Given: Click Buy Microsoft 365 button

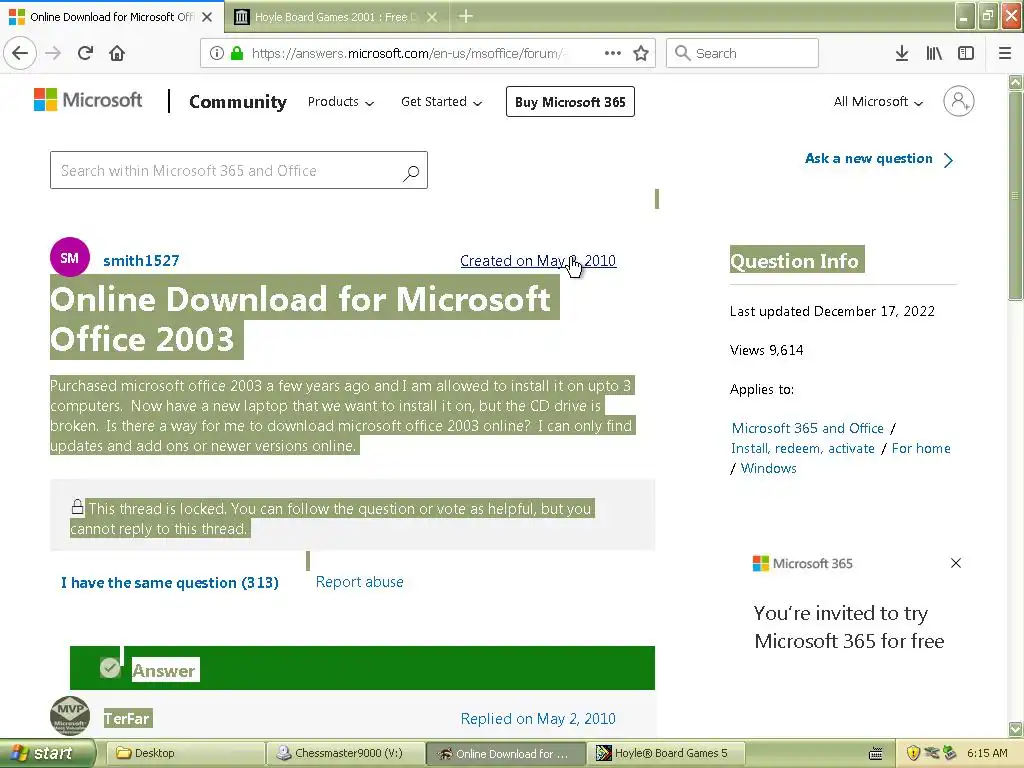Looking at the screenshot, I should pos(569,102).
